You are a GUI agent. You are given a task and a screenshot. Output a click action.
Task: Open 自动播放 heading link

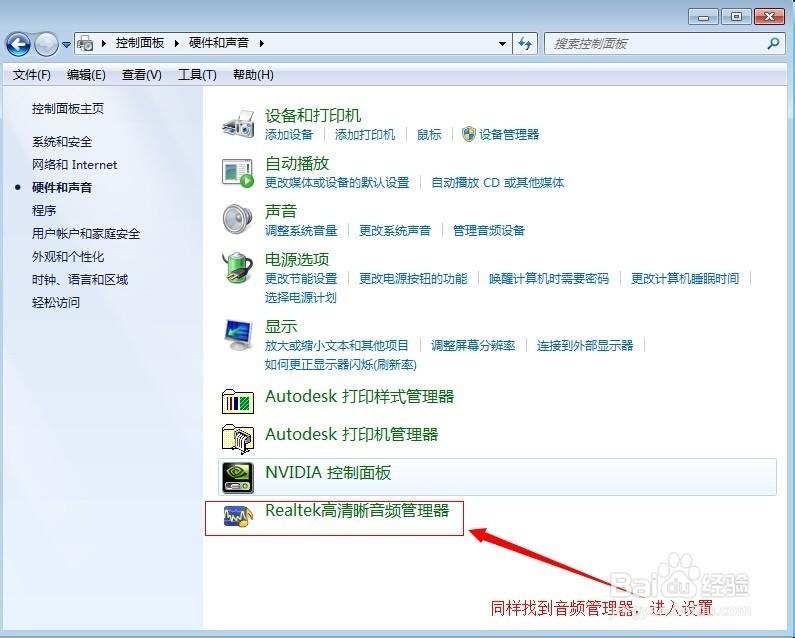point(297,164)
